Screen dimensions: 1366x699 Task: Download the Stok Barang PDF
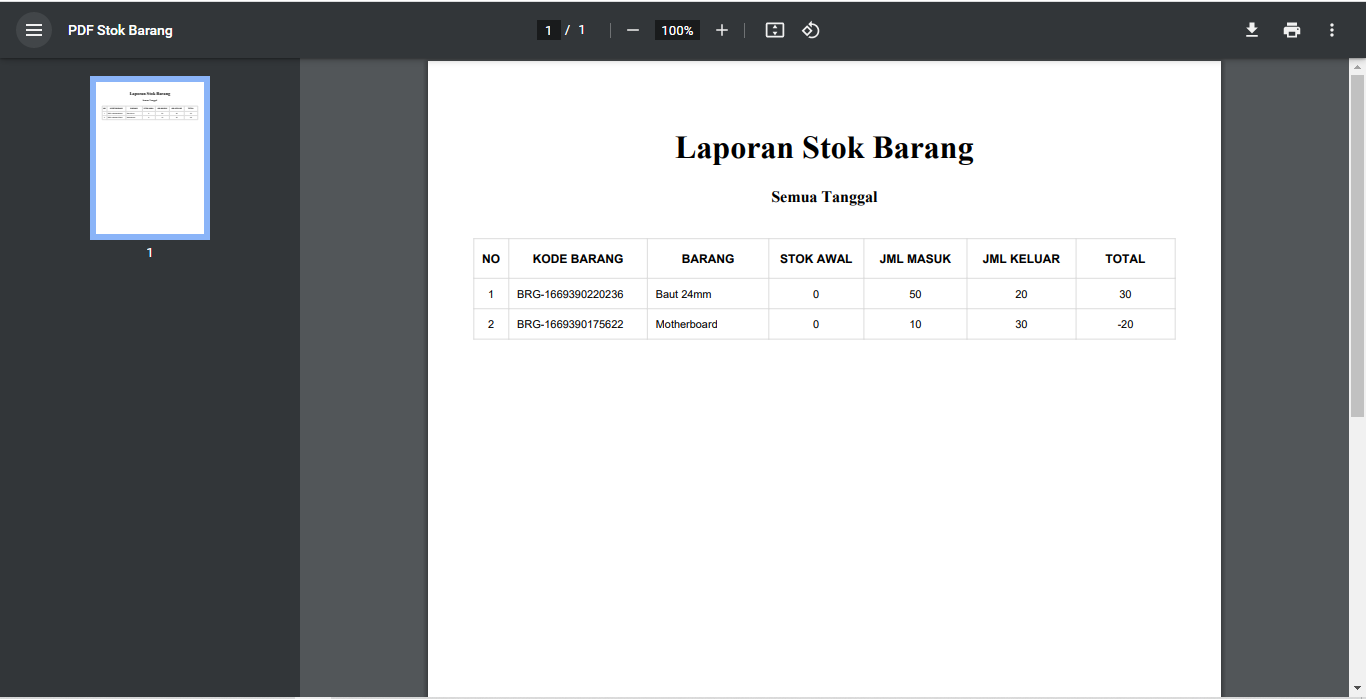coord(1251,30)
